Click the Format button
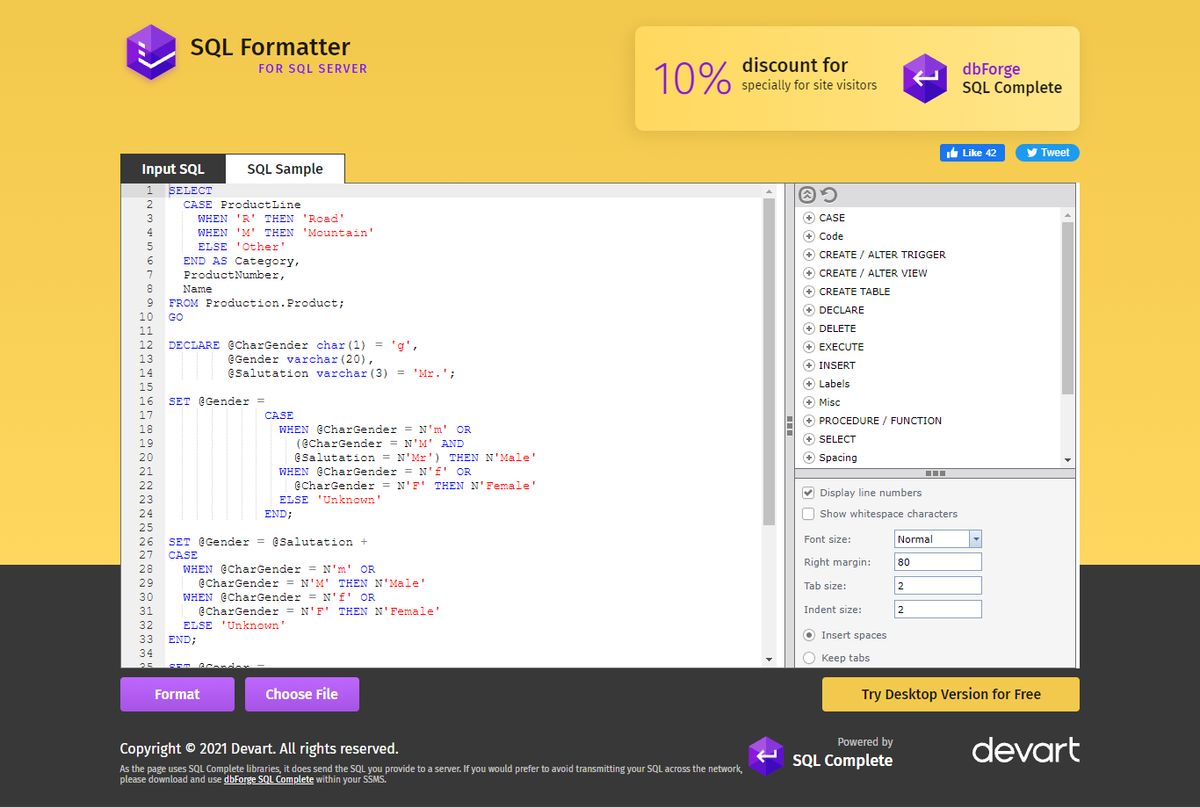Viewport: 1200px width, 808px height. click(177, 693)
